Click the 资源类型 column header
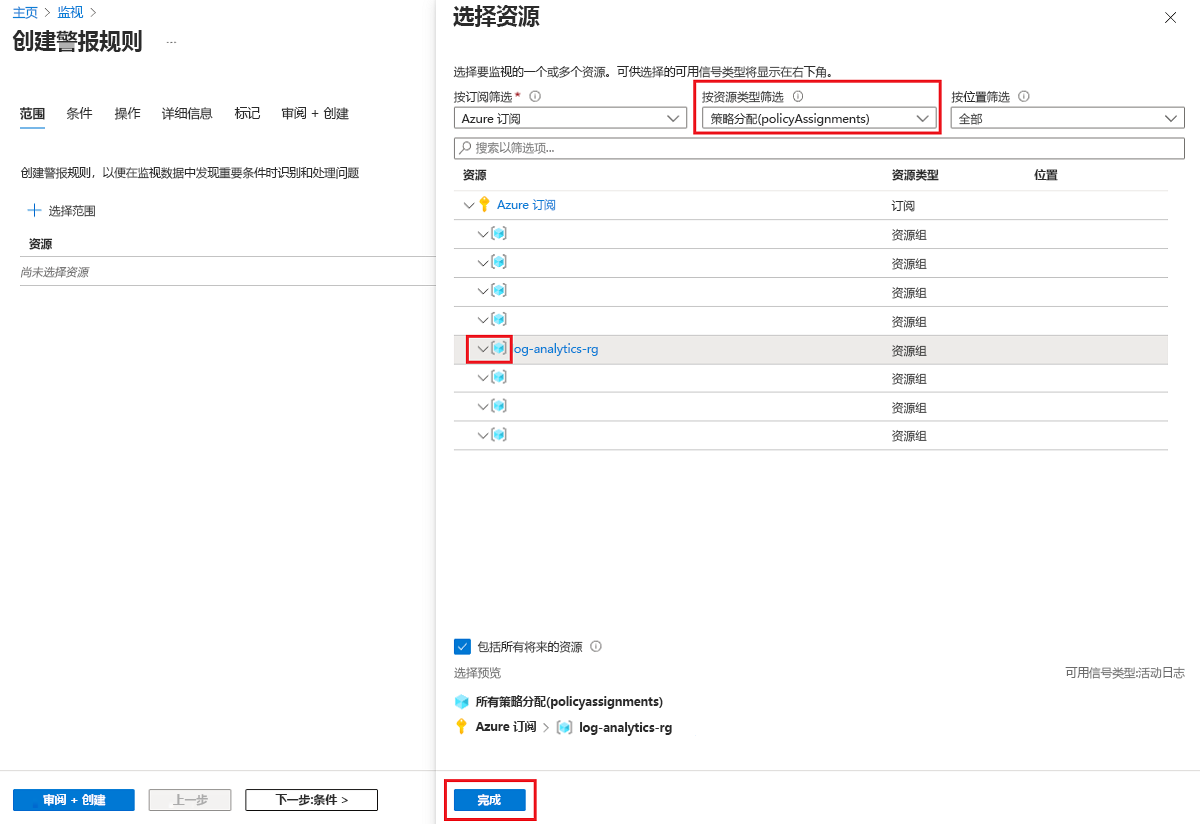 click(x=915, y=175)
